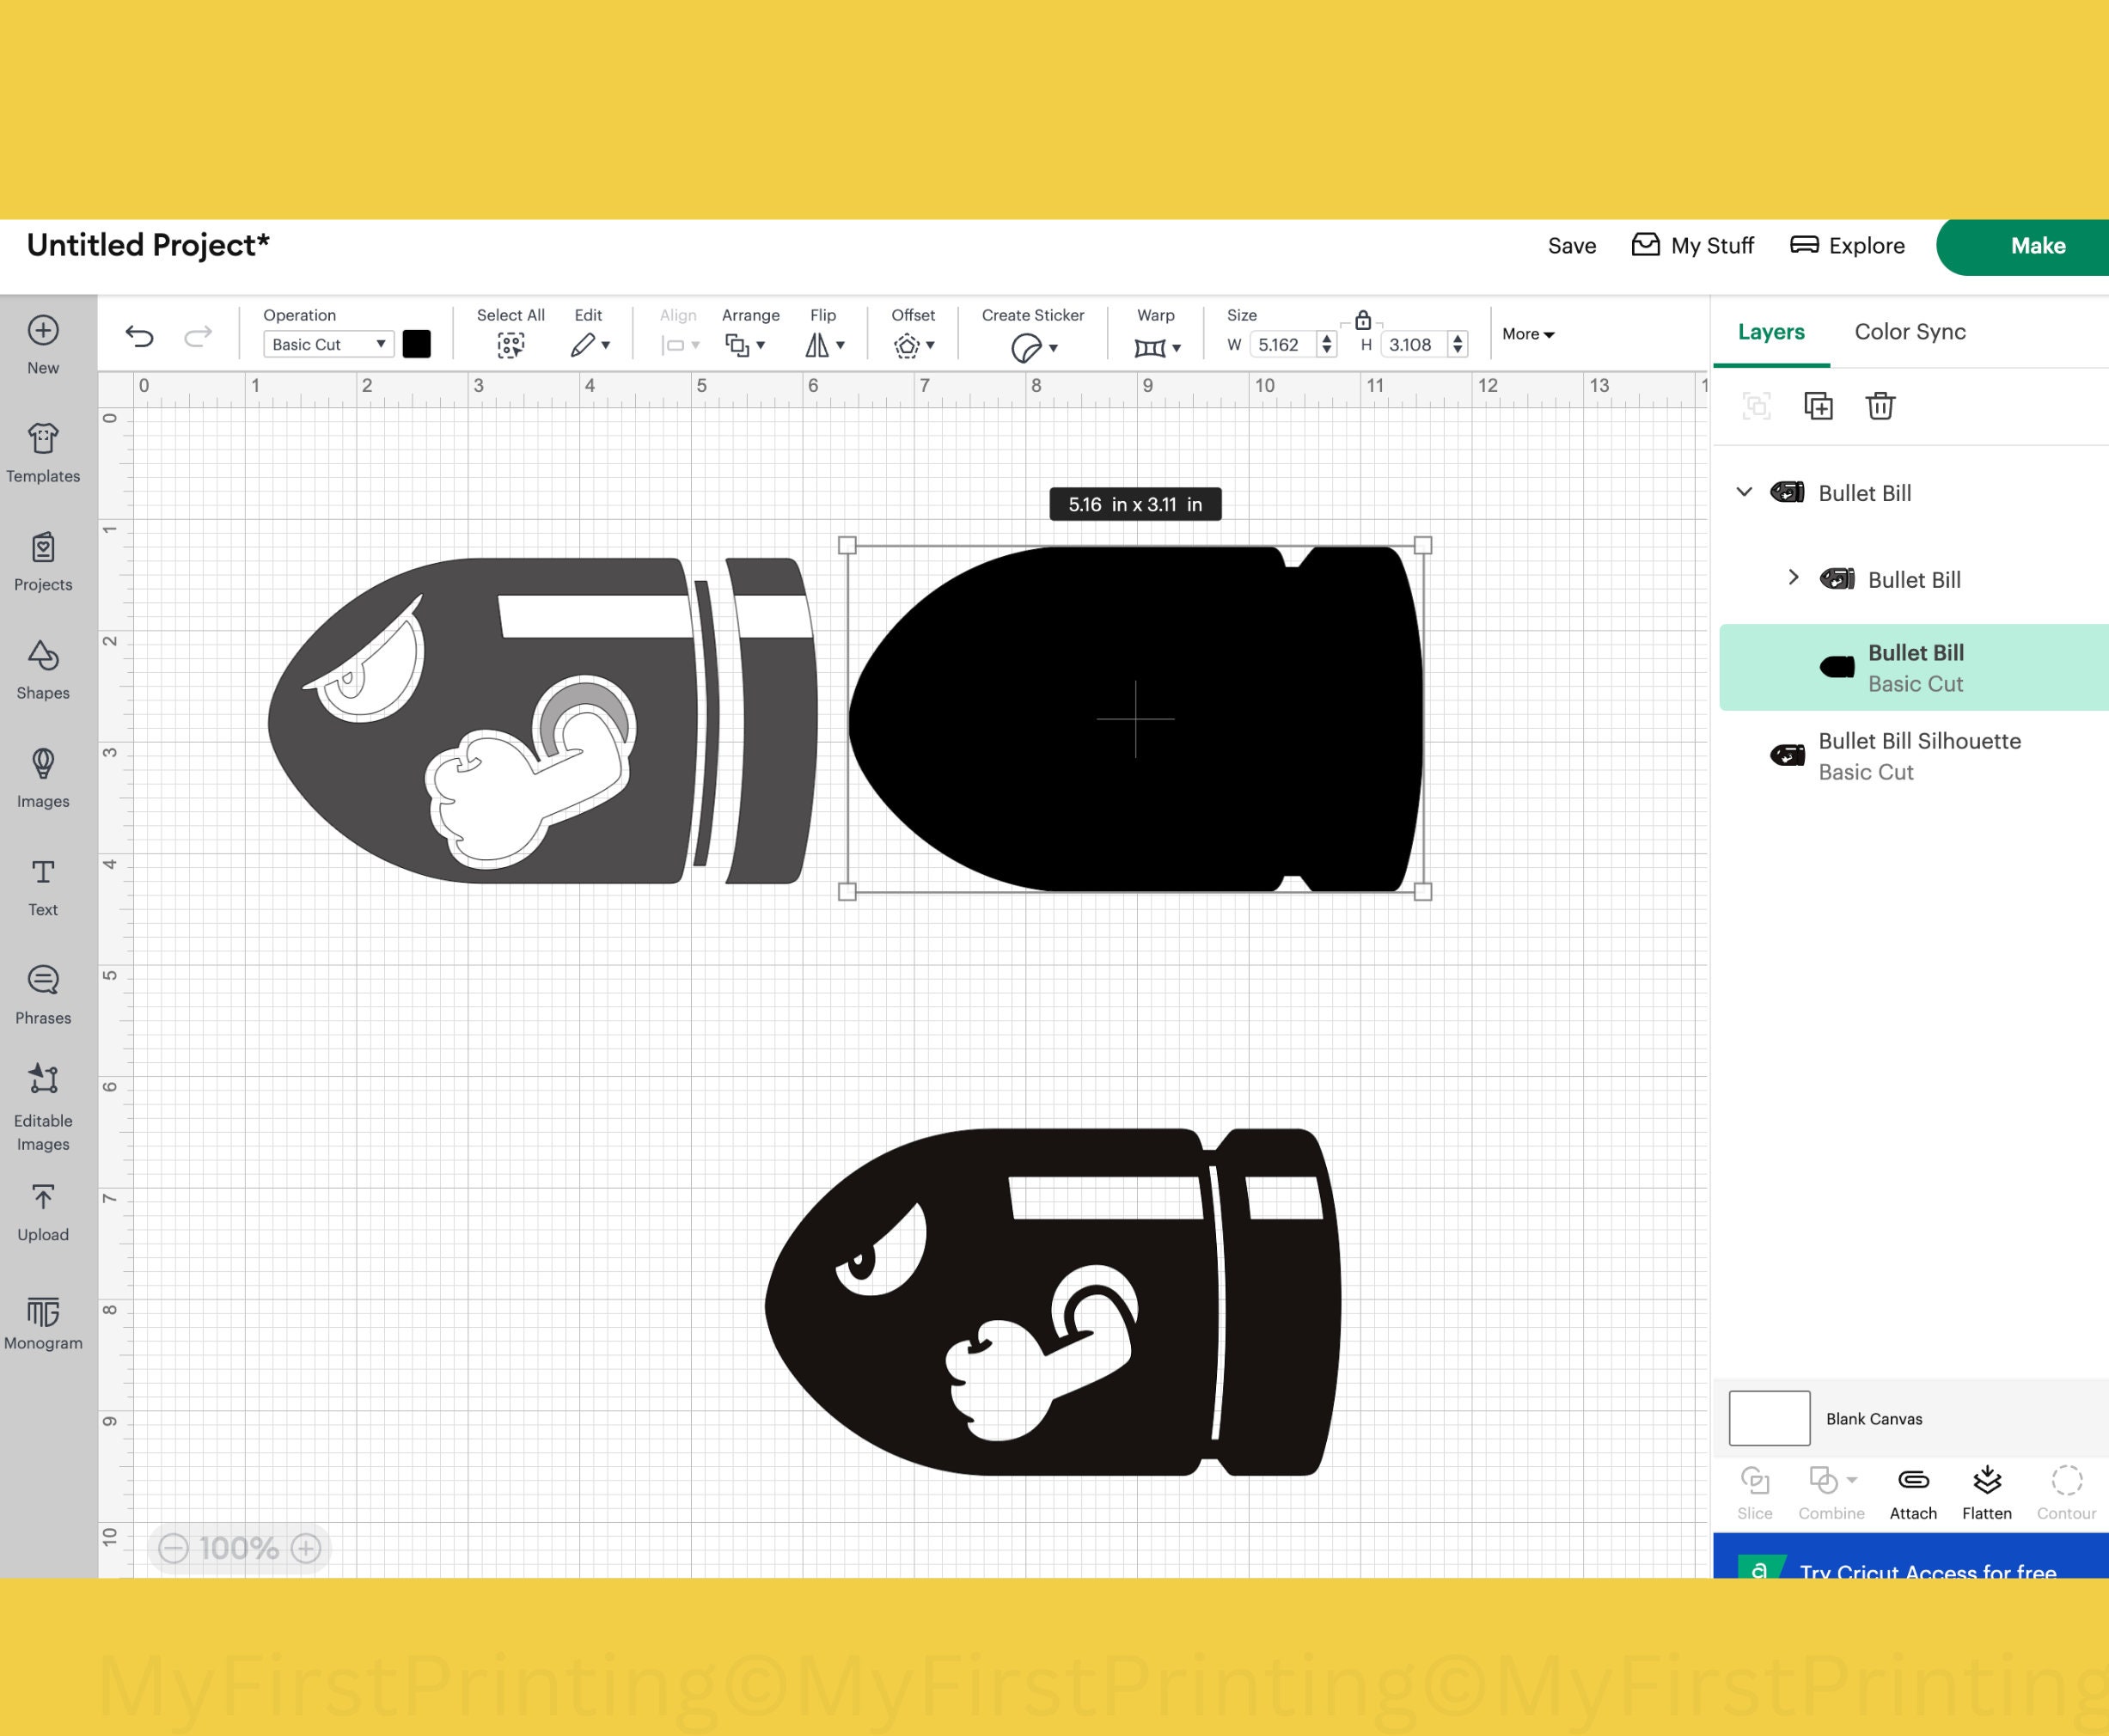The width and height of the screenshot is (2109, 1736).
Task: Click the Make button
Action: coord(2037,245)
